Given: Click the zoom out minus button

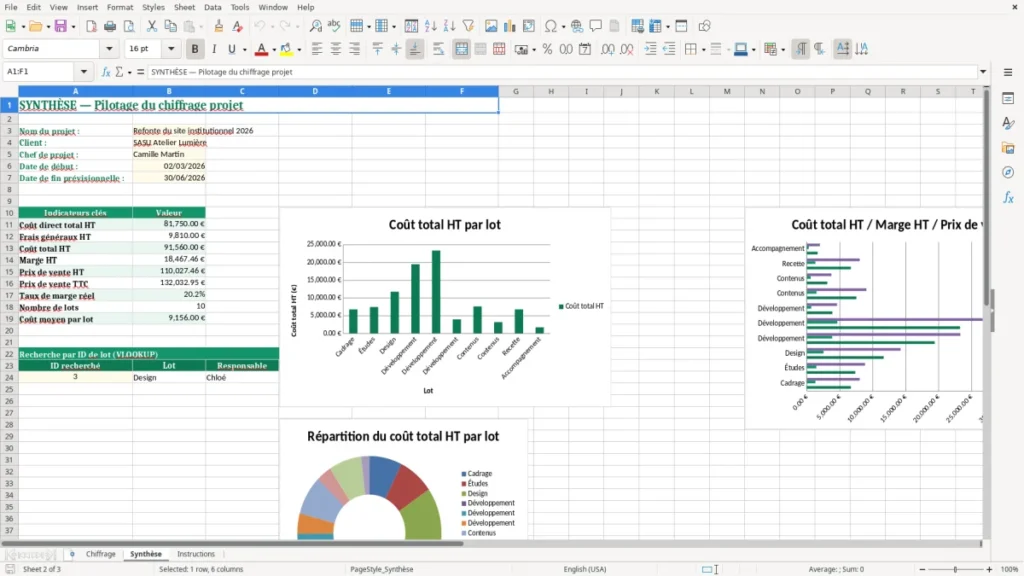Looking at the screenshot, I should click(922, 569).
